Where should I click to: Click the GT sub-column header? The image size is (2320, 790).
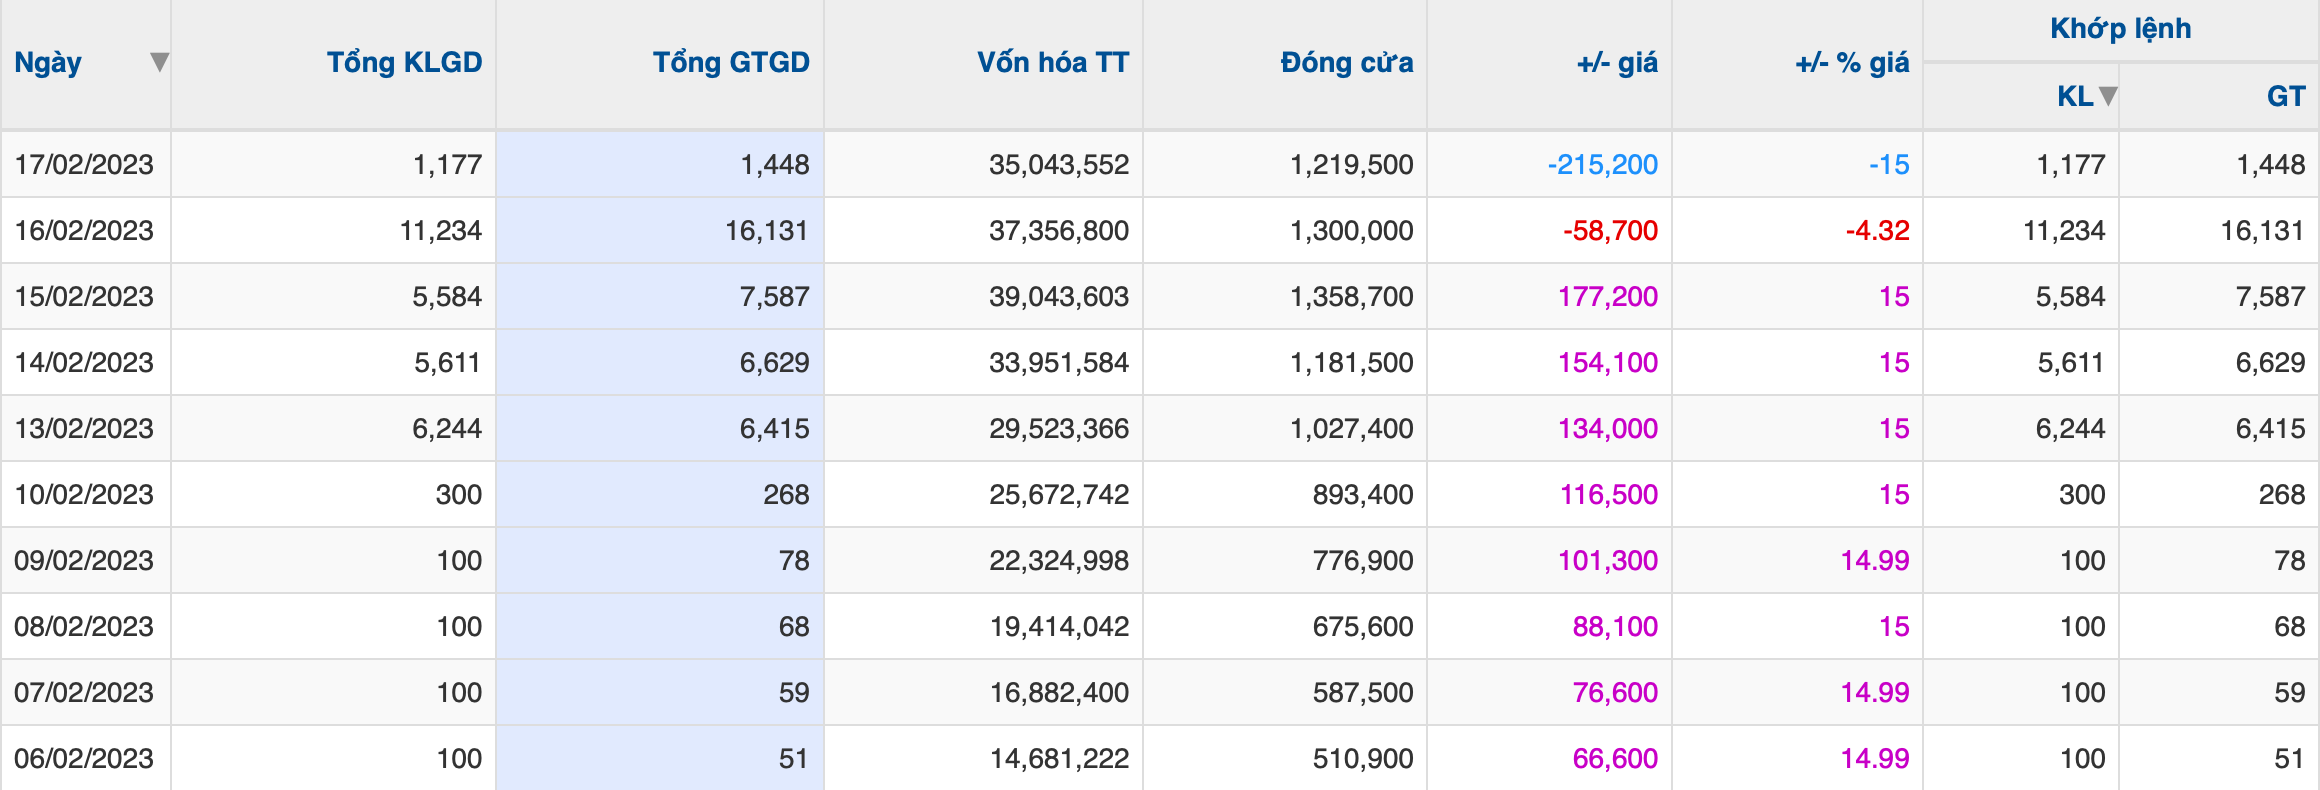tap(2285, 96)
